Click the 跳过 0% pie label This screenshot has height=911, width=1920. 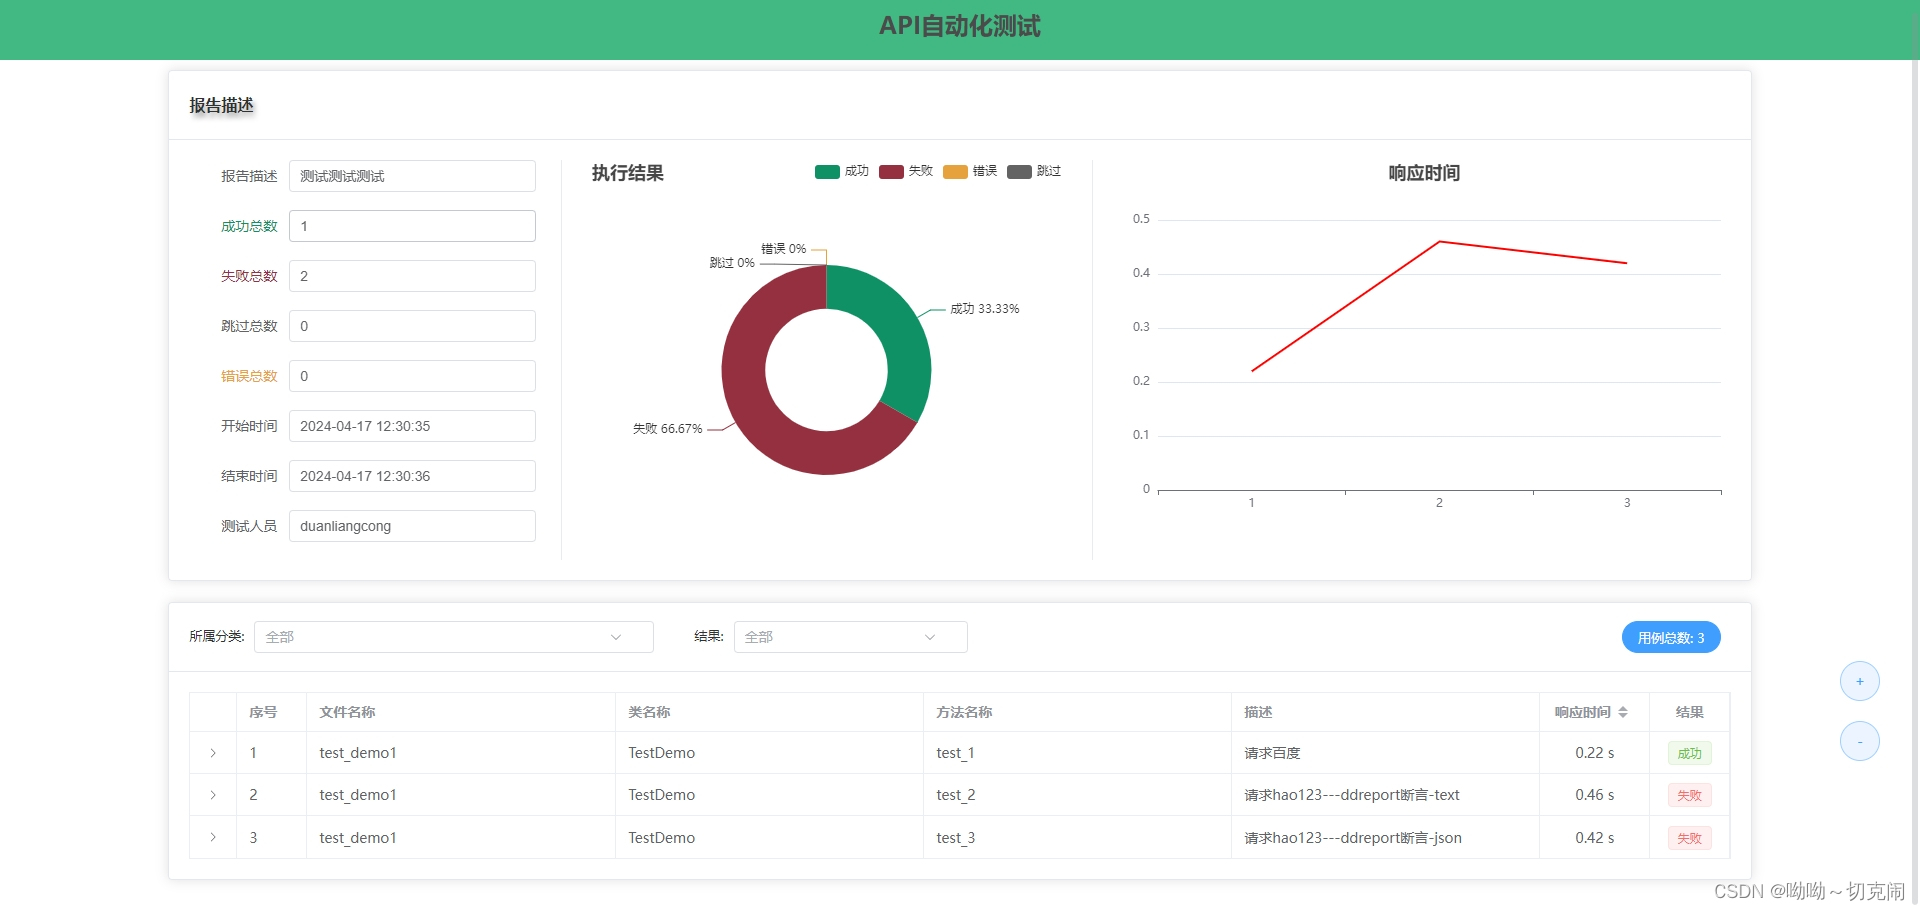pyautogui.click(x=732, y=263)
